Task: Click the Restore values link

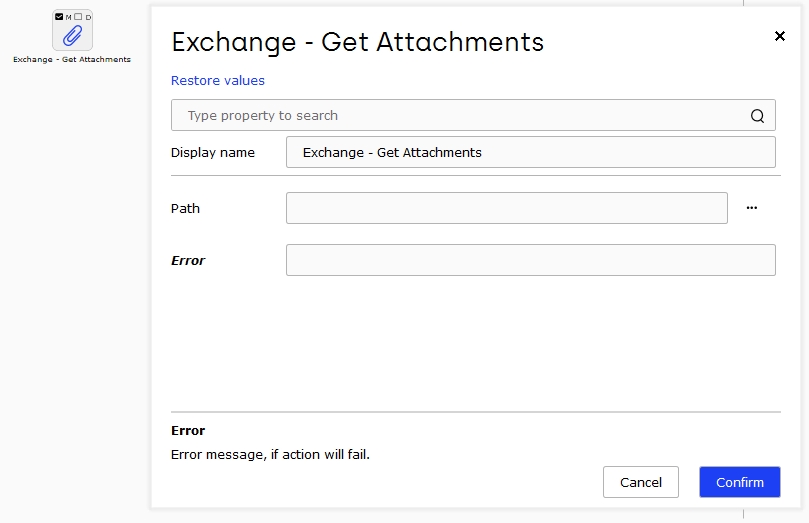Action: click(x=218, y=80)
